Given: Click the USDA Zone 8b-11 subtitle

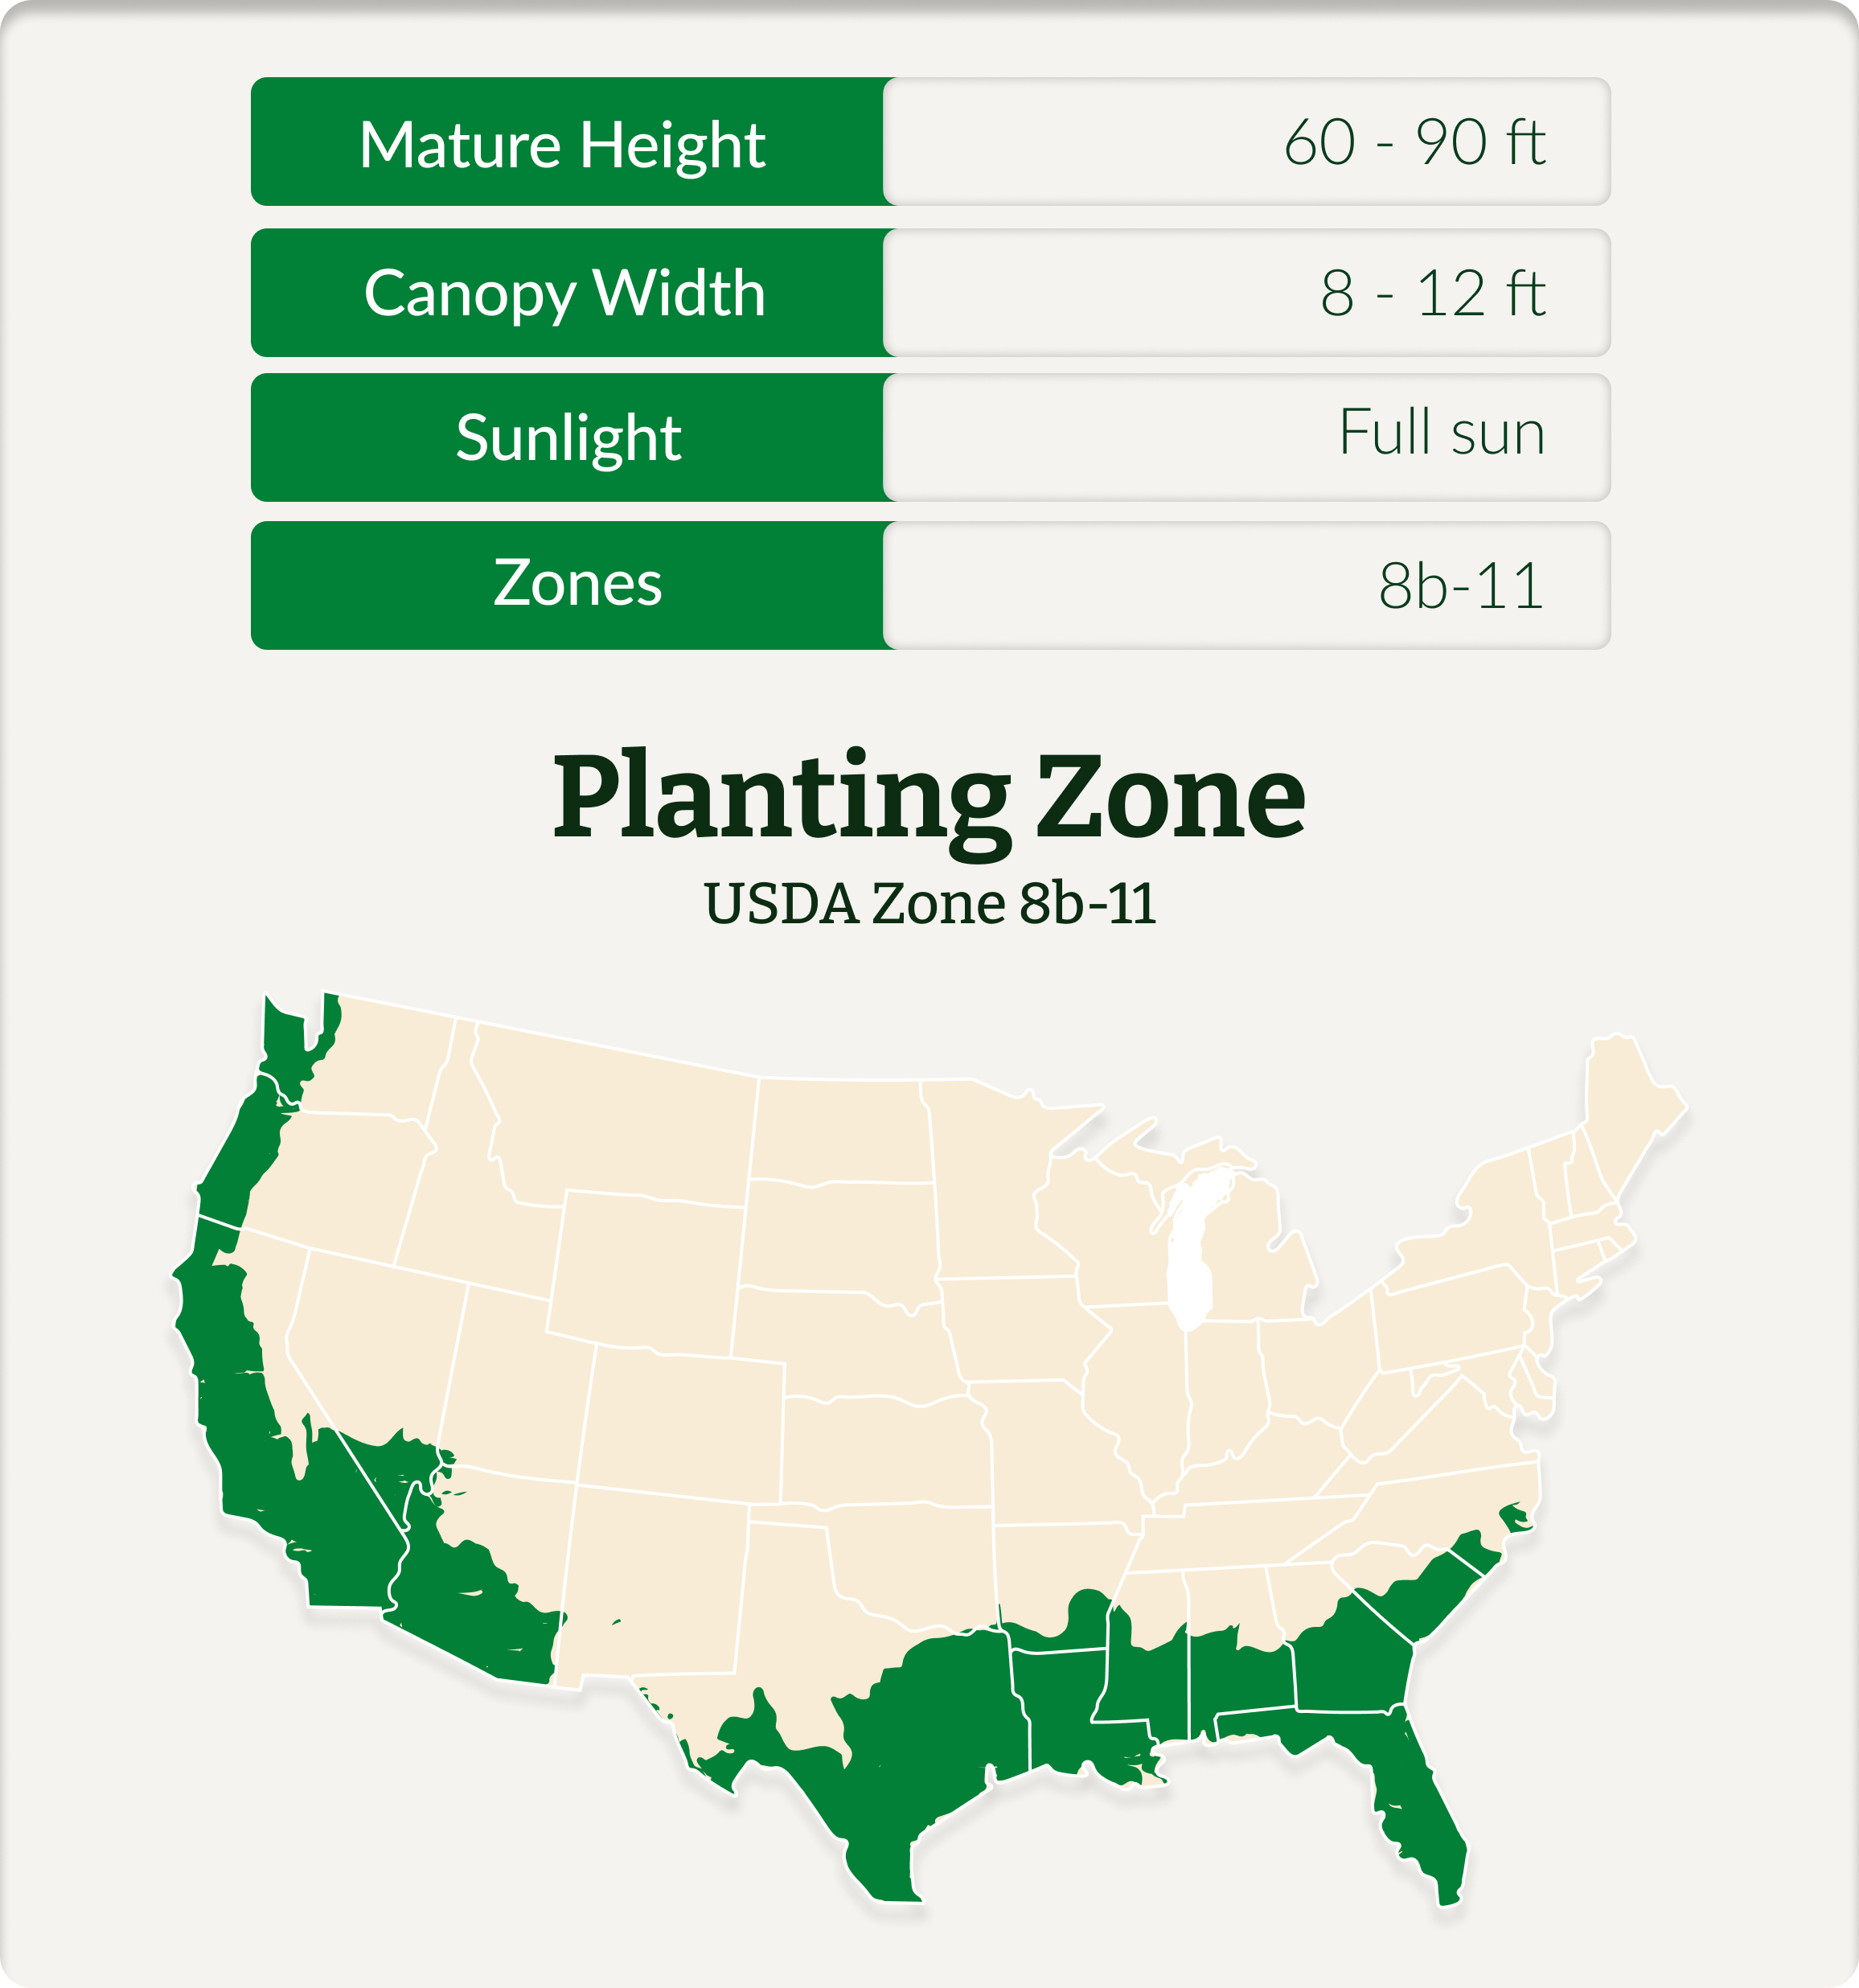Looking at the screenshot, I should (x=929, y=903).
